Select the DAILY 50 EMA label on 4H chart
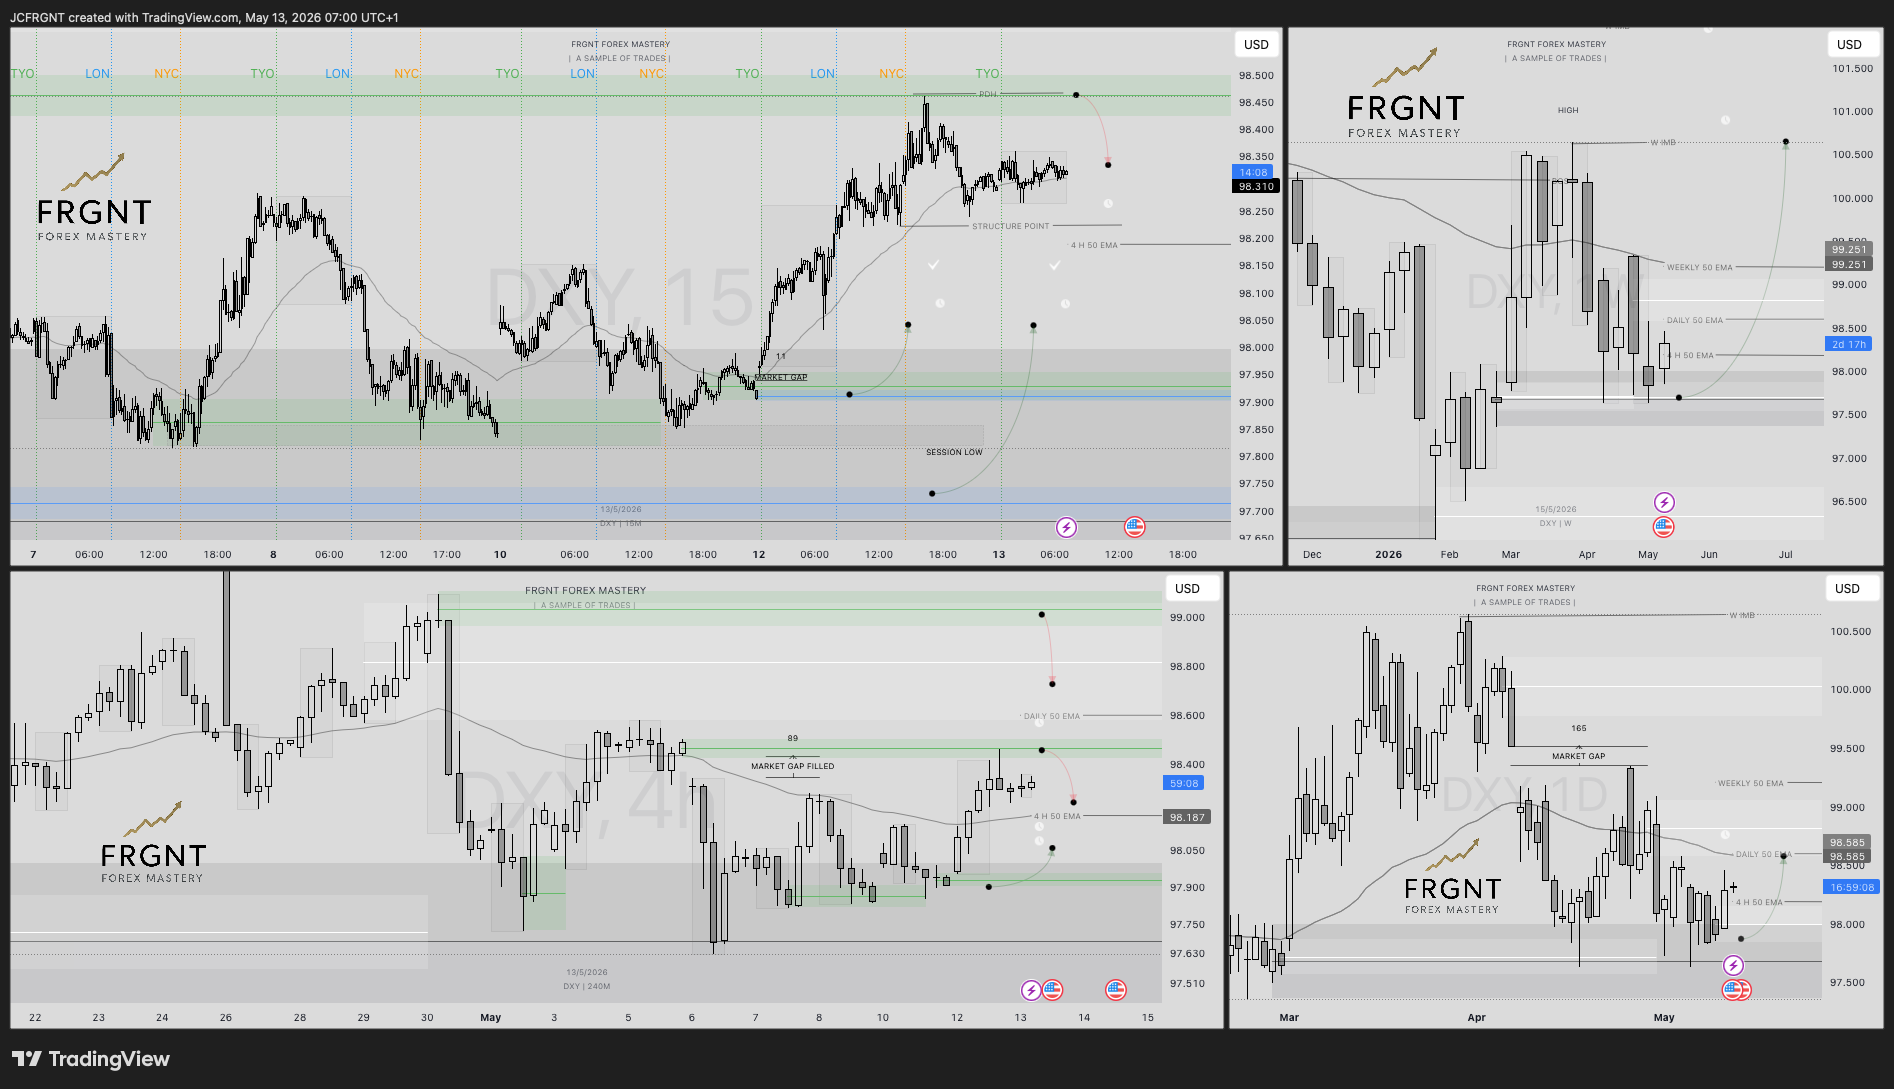Viewport: 1894px width, 1089px height. [1052, 716]
